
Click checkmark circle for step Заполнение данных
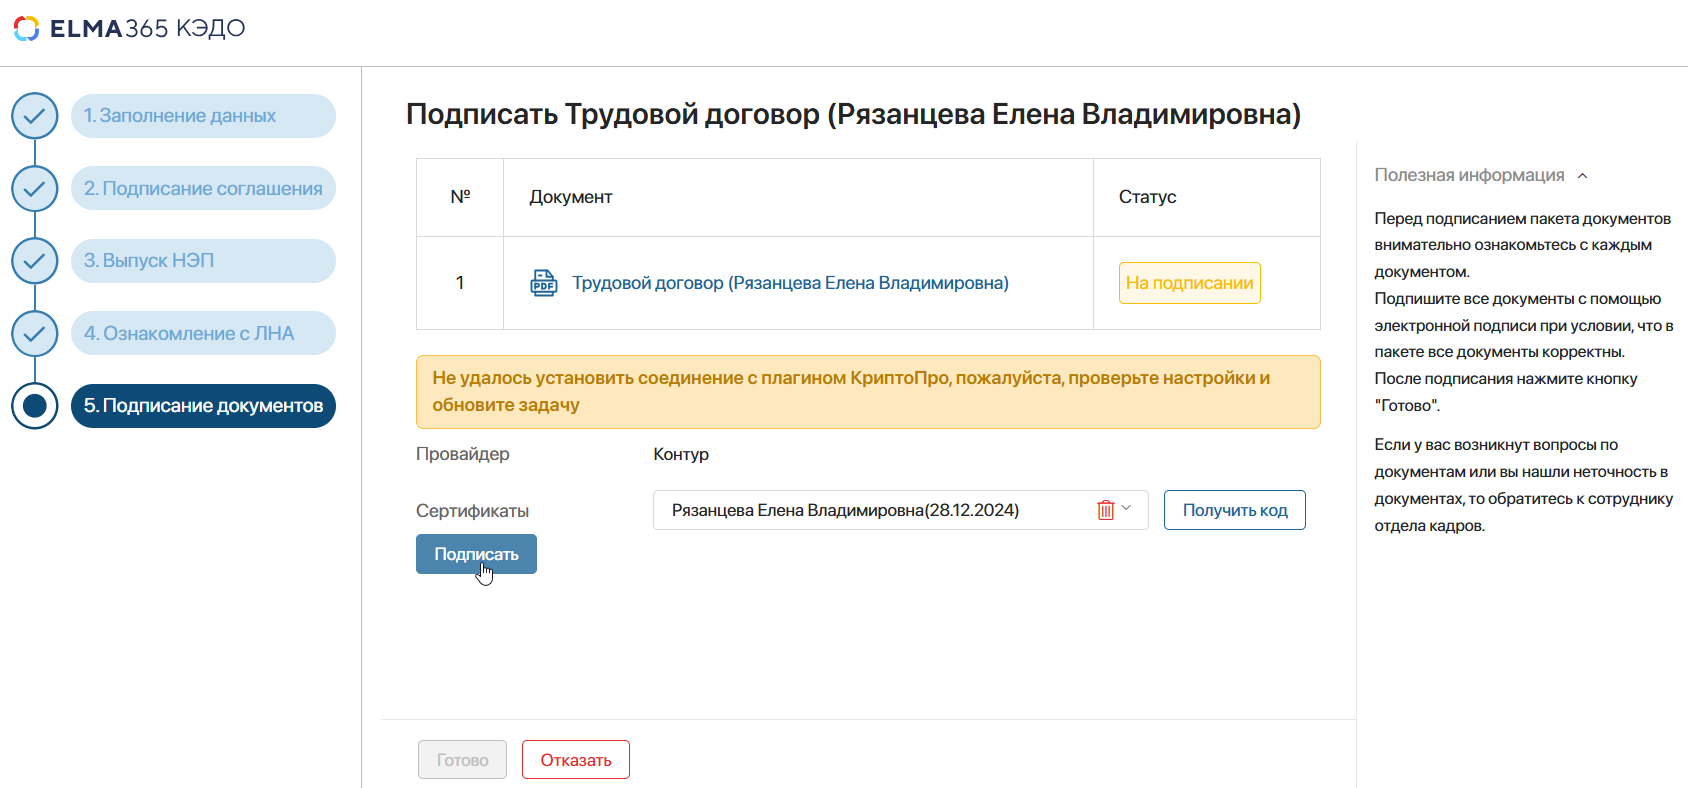(35, 116)
